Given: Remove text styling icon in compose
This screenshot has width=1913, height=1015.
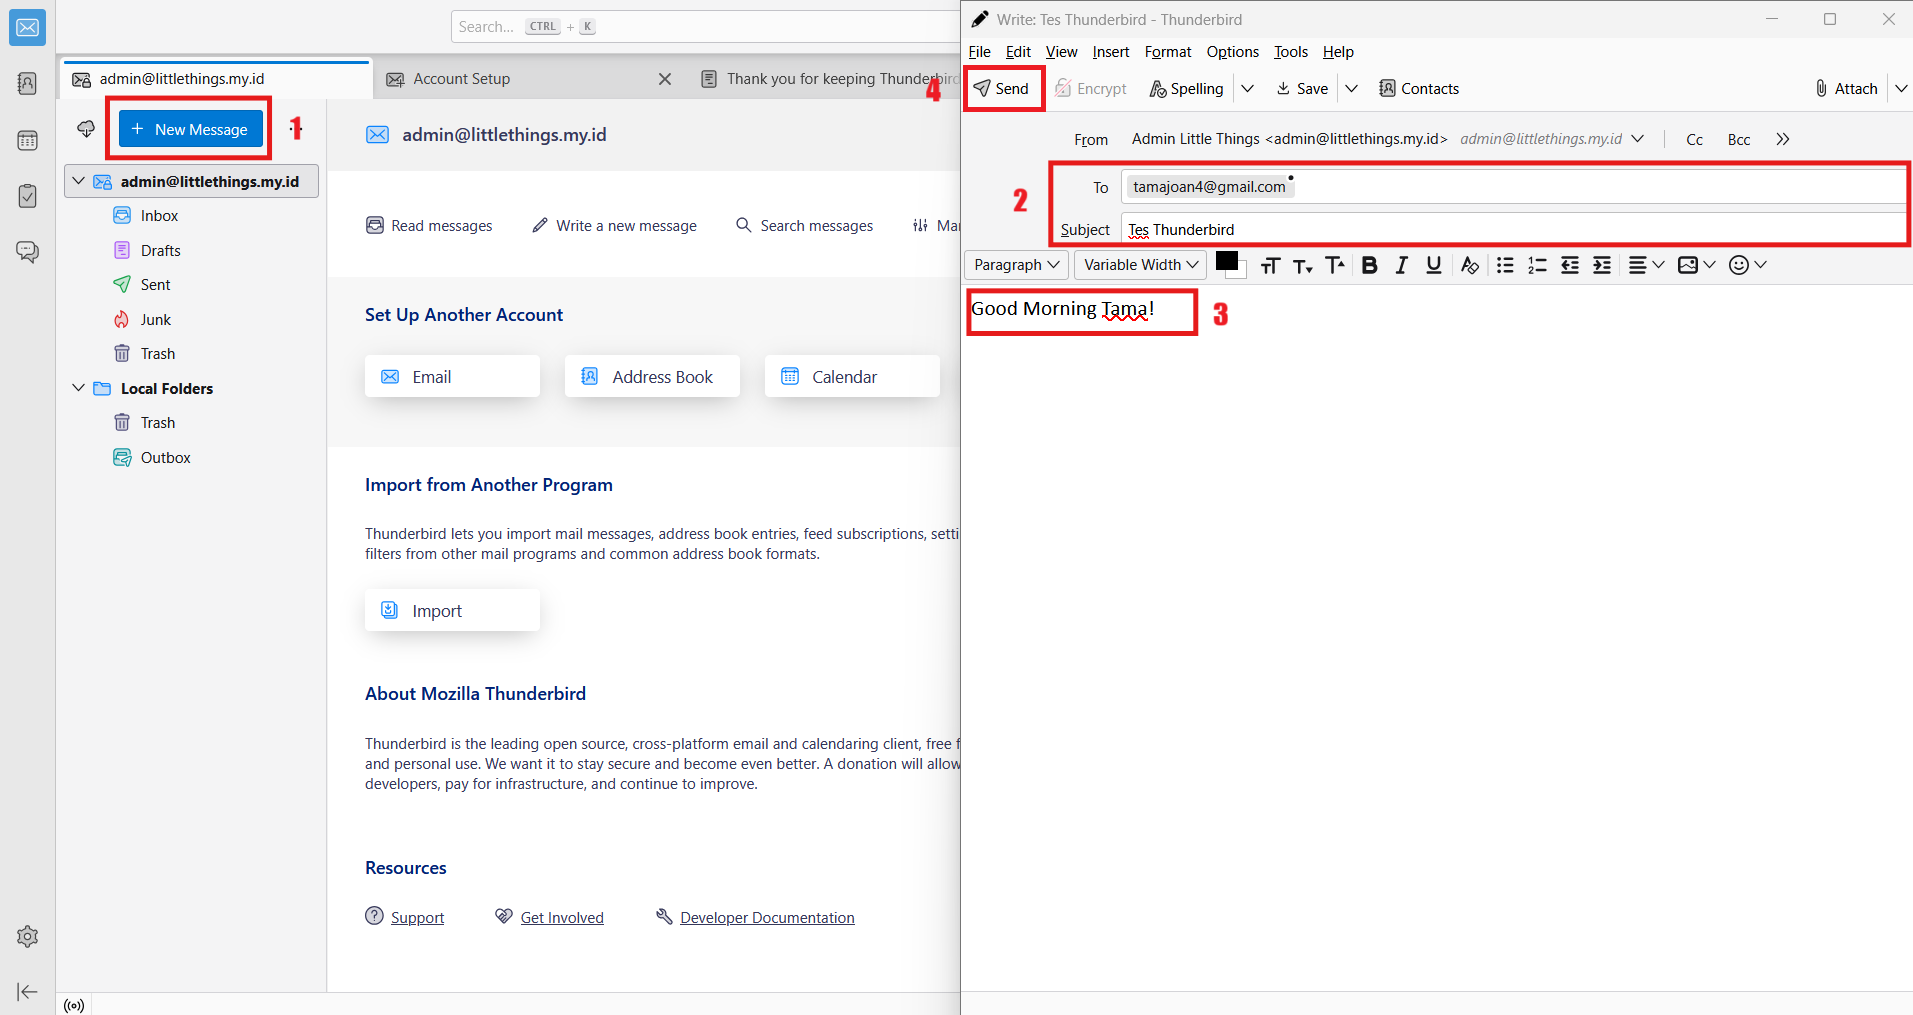Looking at the screenshot, I should (1469, 265).
